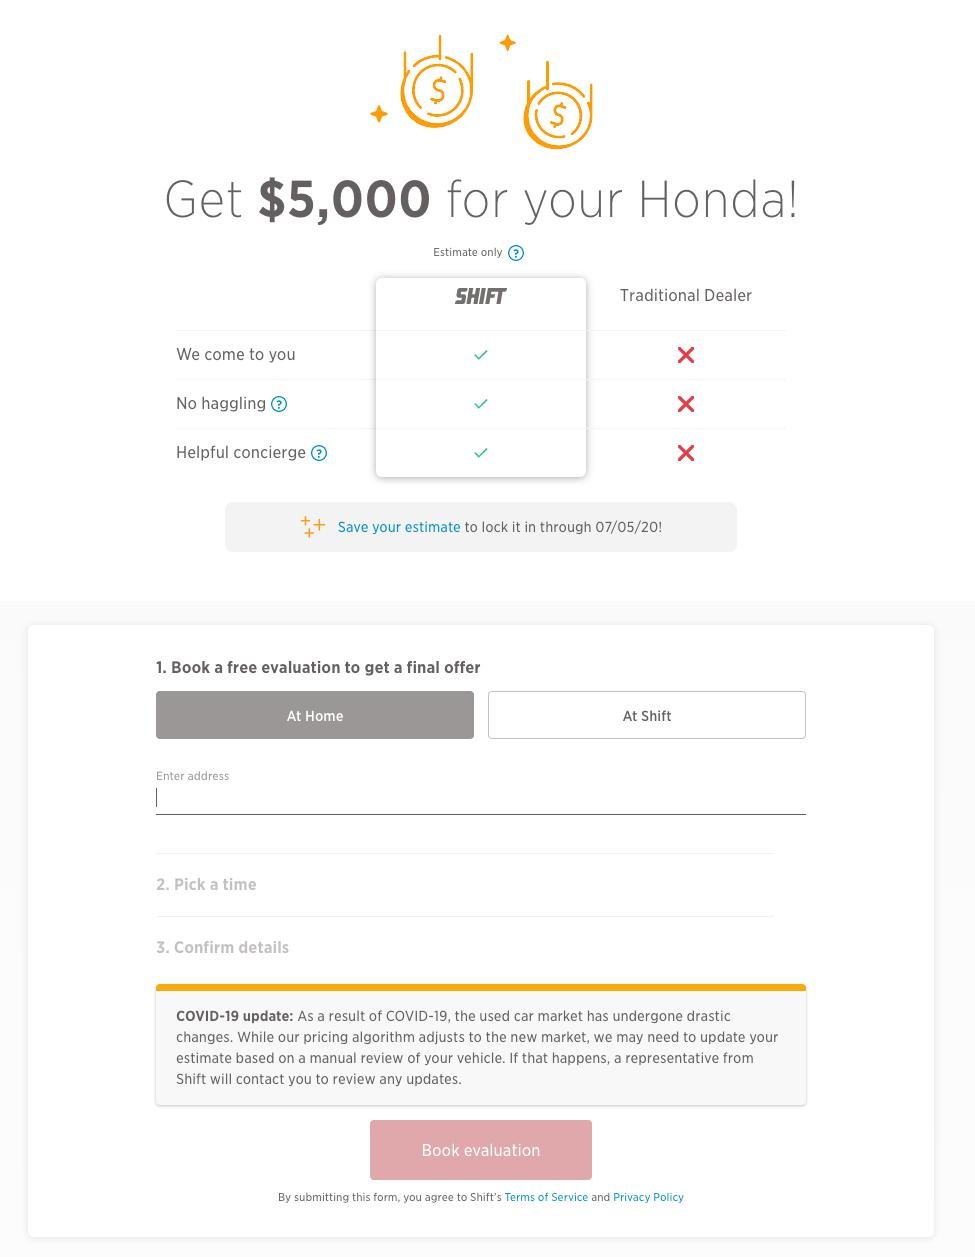Expand the Pick a time step
The width and height of the screenshot is (975, 1257).
pyautogui.click(x=206, y=884)
